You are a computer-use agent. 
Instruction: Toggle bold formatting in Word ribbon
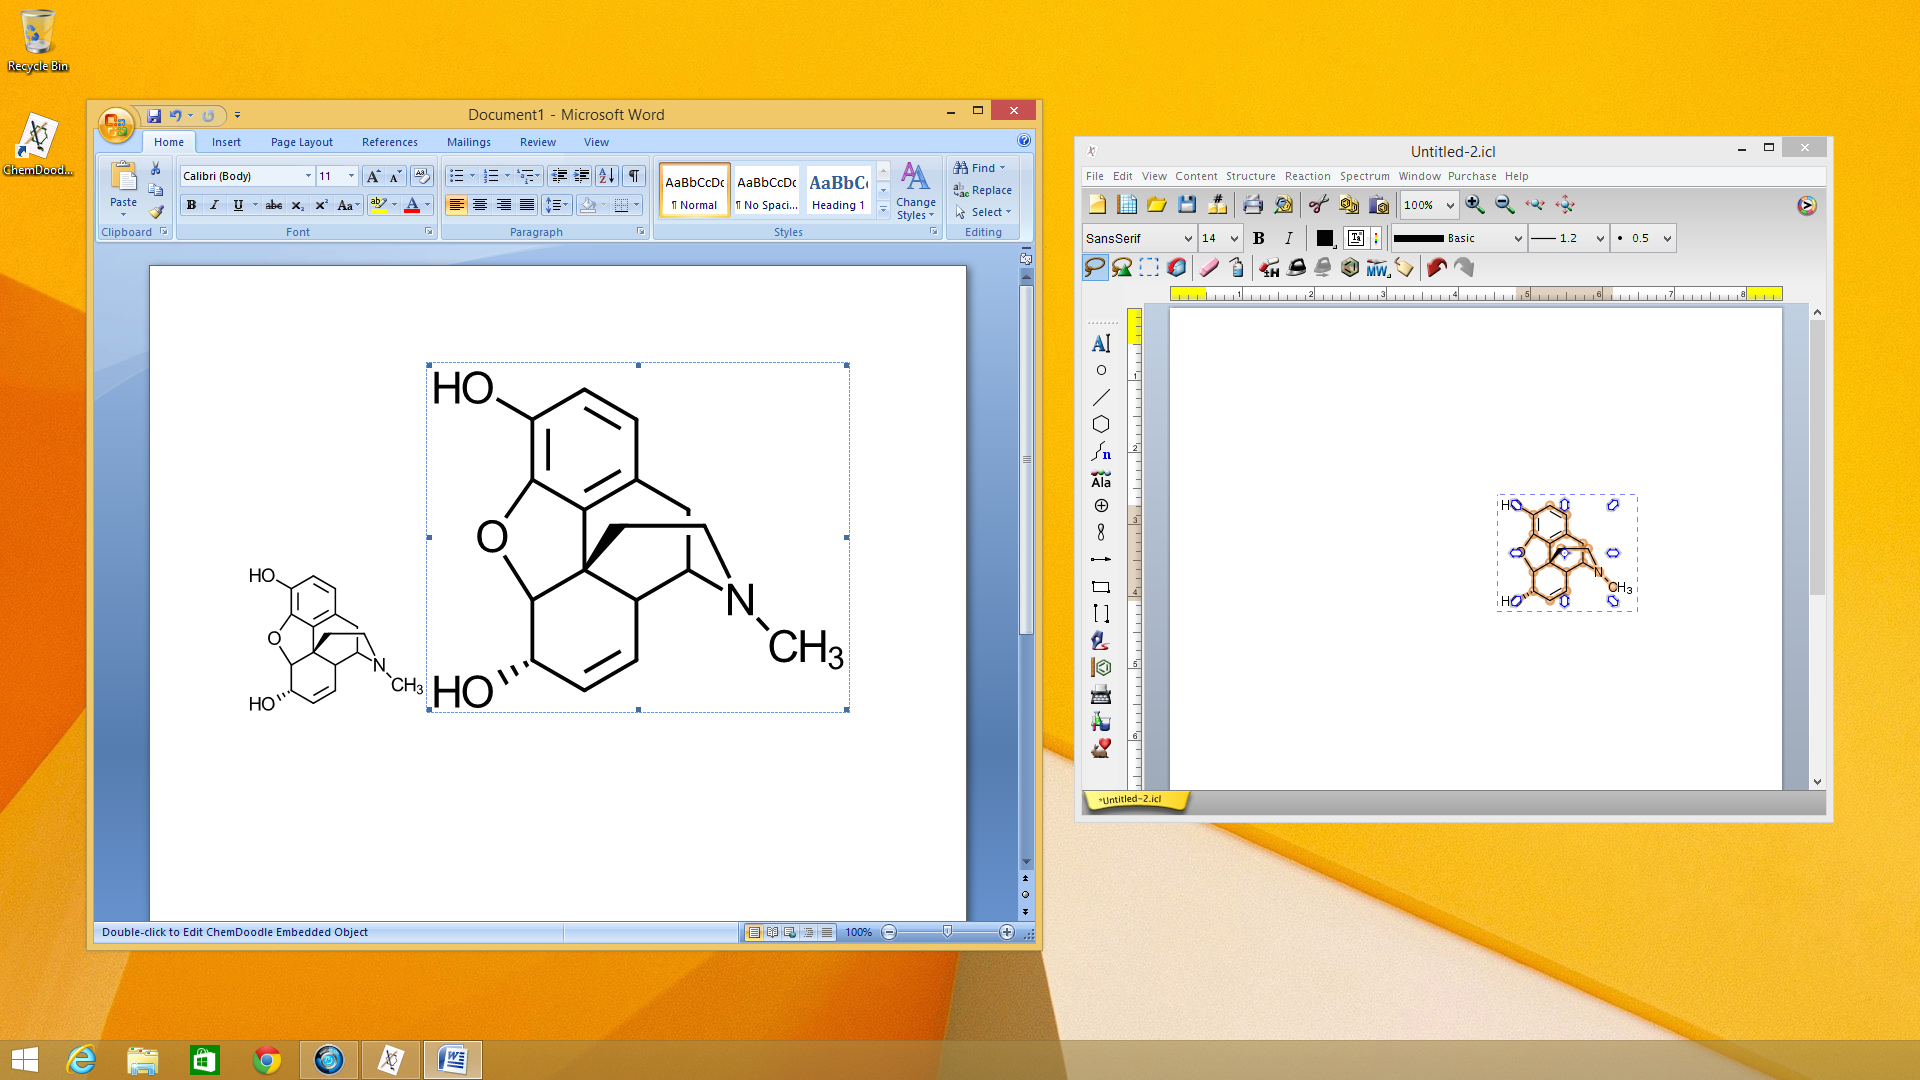pos(190,204)
